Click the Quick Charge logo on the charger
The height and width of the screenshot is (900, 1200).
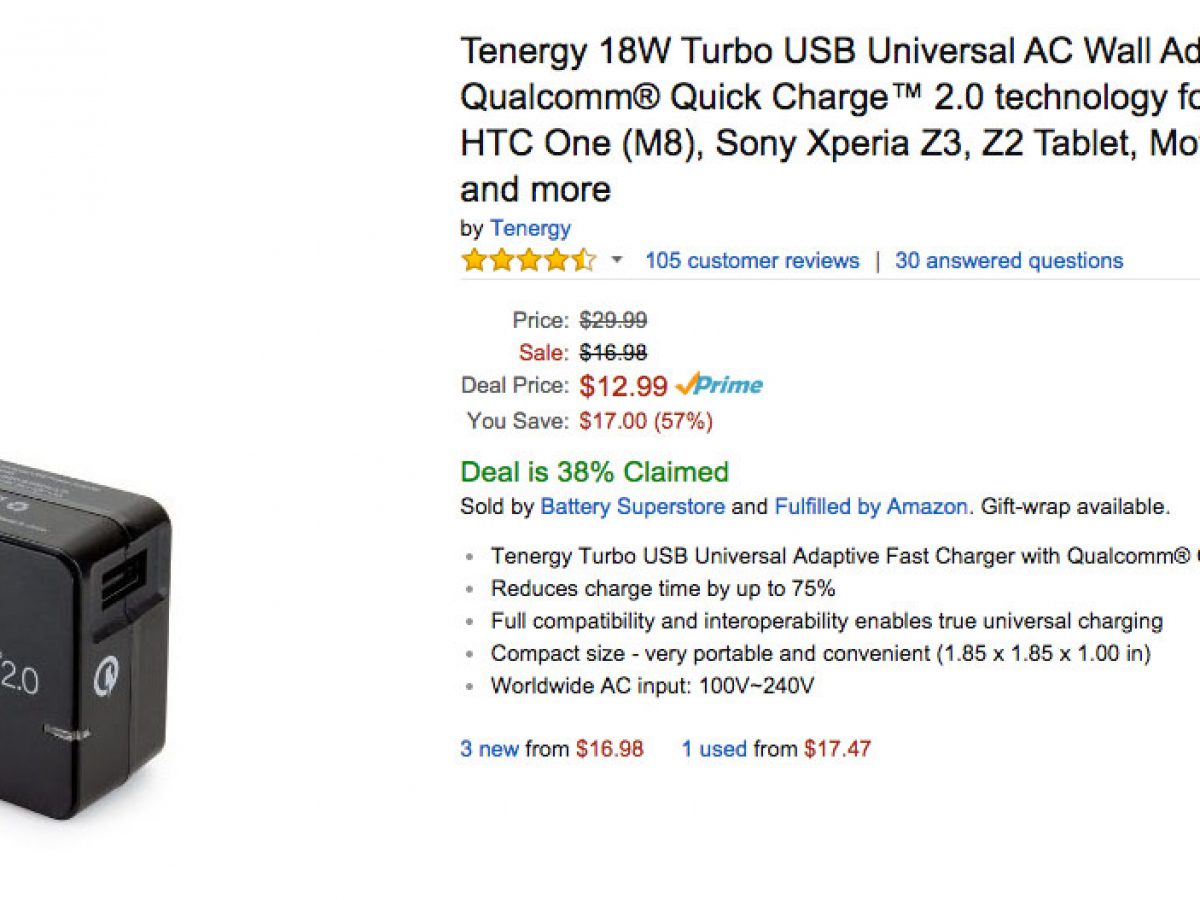click(x=105, y=677)
